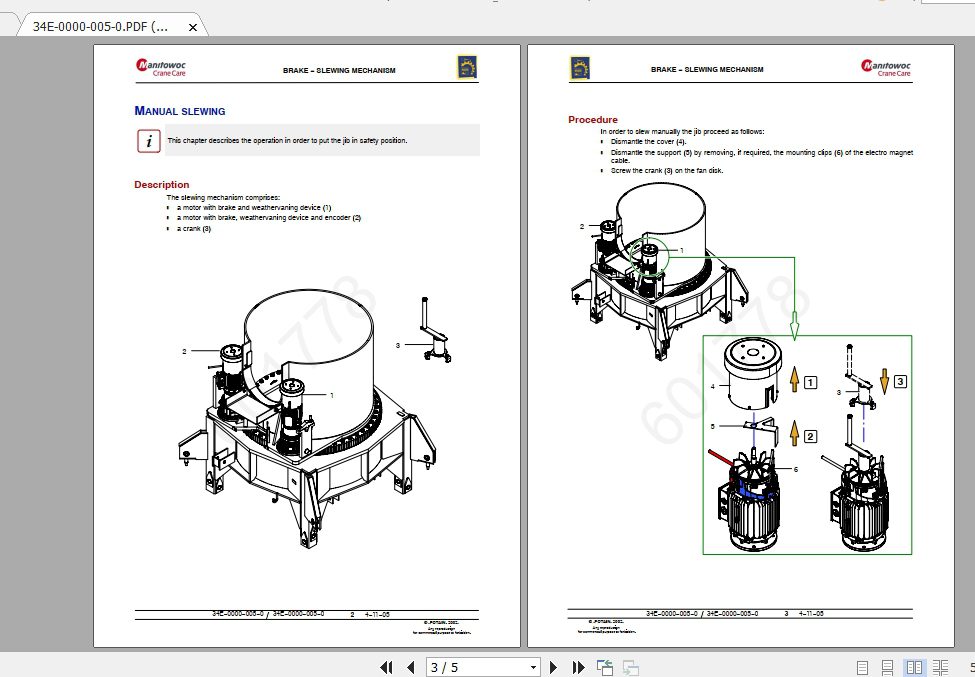Viewport: 975px width, 677px height.
Task: Select the partially hidden tab at far left
Action: point(8,28)
